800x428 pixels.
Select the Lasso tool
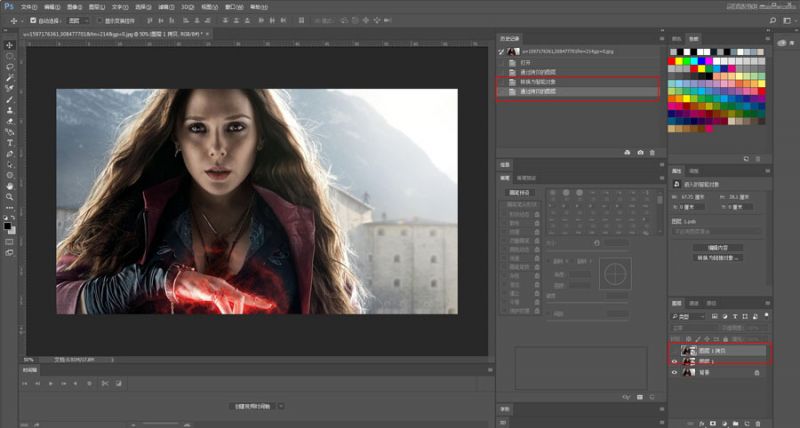(x=10, y=67)
